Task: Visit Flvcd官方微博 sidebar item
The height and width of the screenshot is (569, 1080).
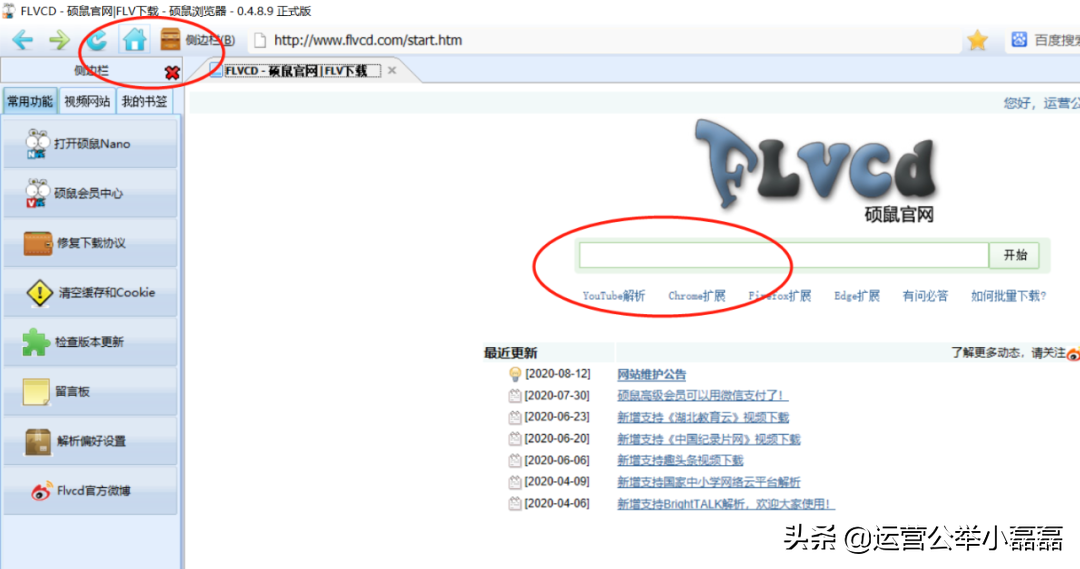Action: click(x=90, y=490)
